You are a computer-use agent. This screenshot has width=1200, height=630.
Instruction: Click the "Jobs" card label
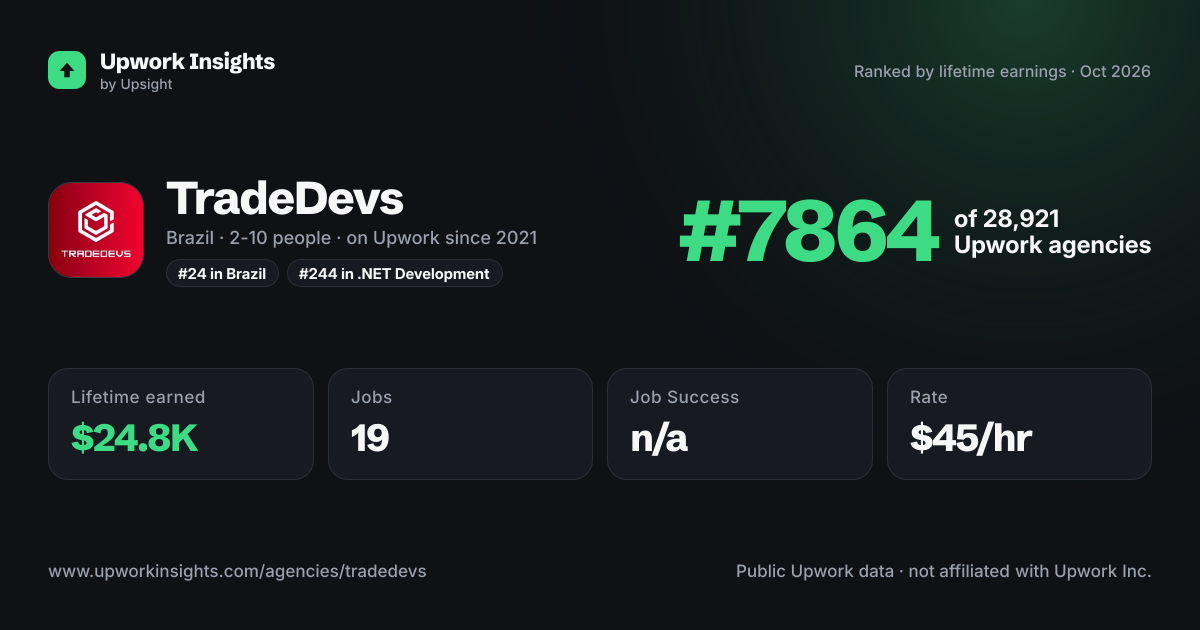coord(371,397)
